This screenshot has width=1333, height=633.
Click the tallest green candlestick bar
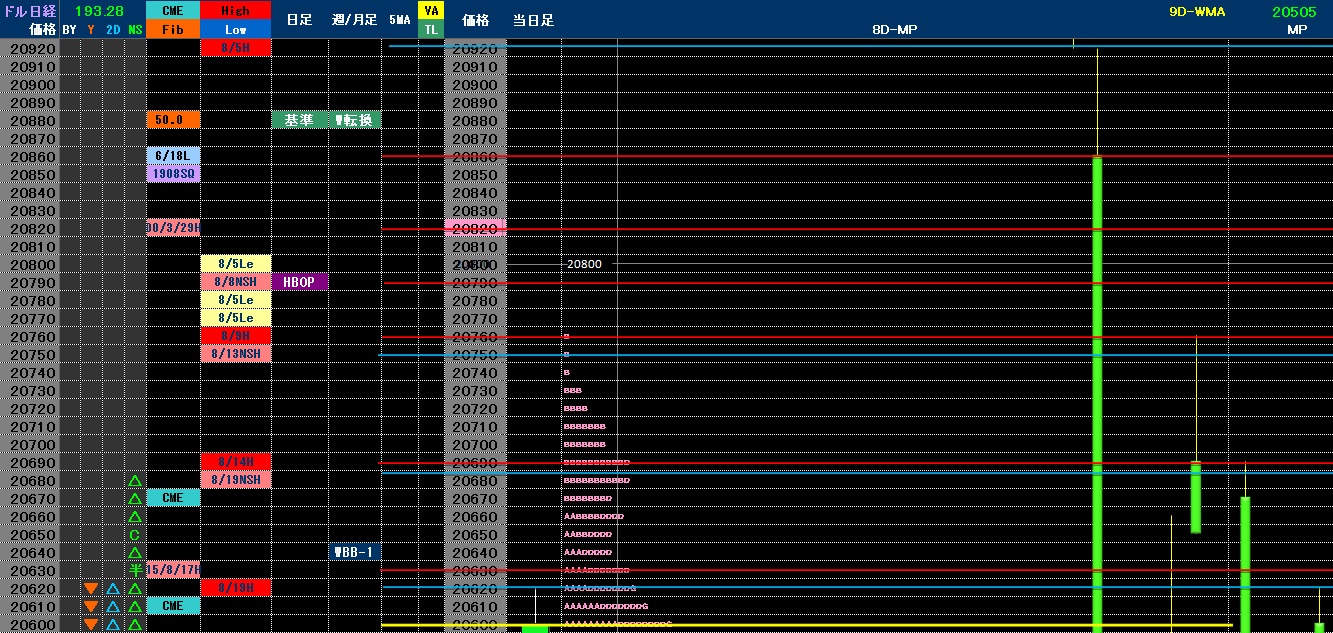point(1097,394)
